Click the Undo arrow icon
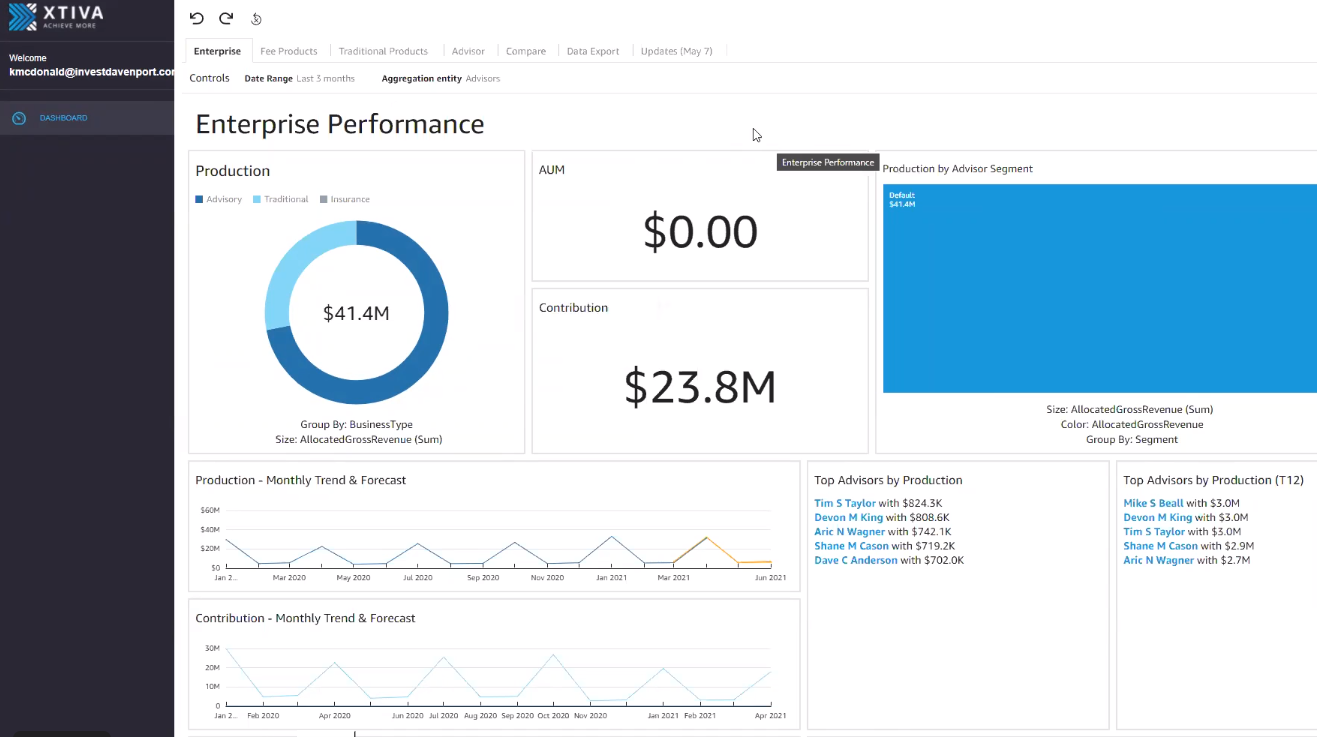Screen dimensions: 1317x737 (196, 18)
